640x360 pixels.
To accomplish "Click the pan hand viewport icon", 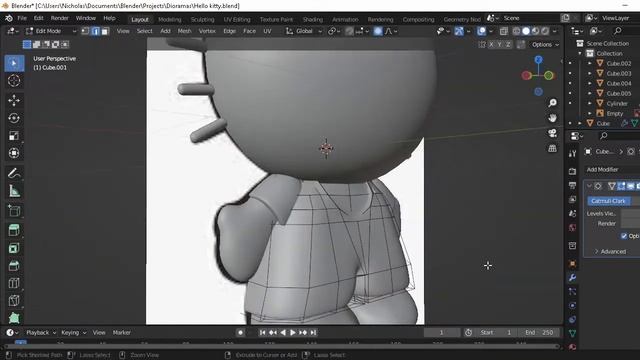I will click(552, 118).
